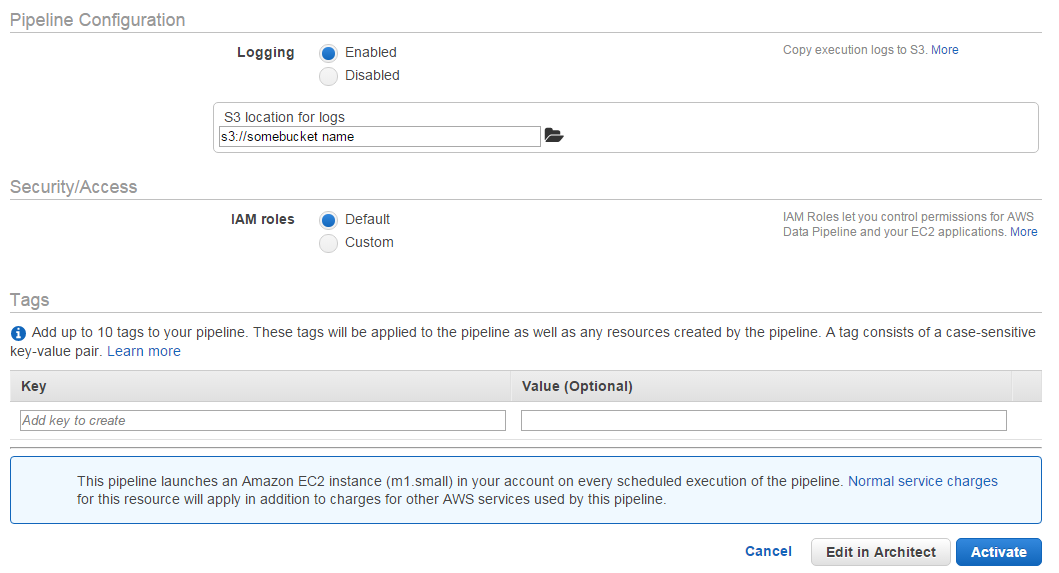Viewport: 1059px width, 573px height.
Task: Click the Pipeline Configuration section heading
Action: (x=97, y=20)
